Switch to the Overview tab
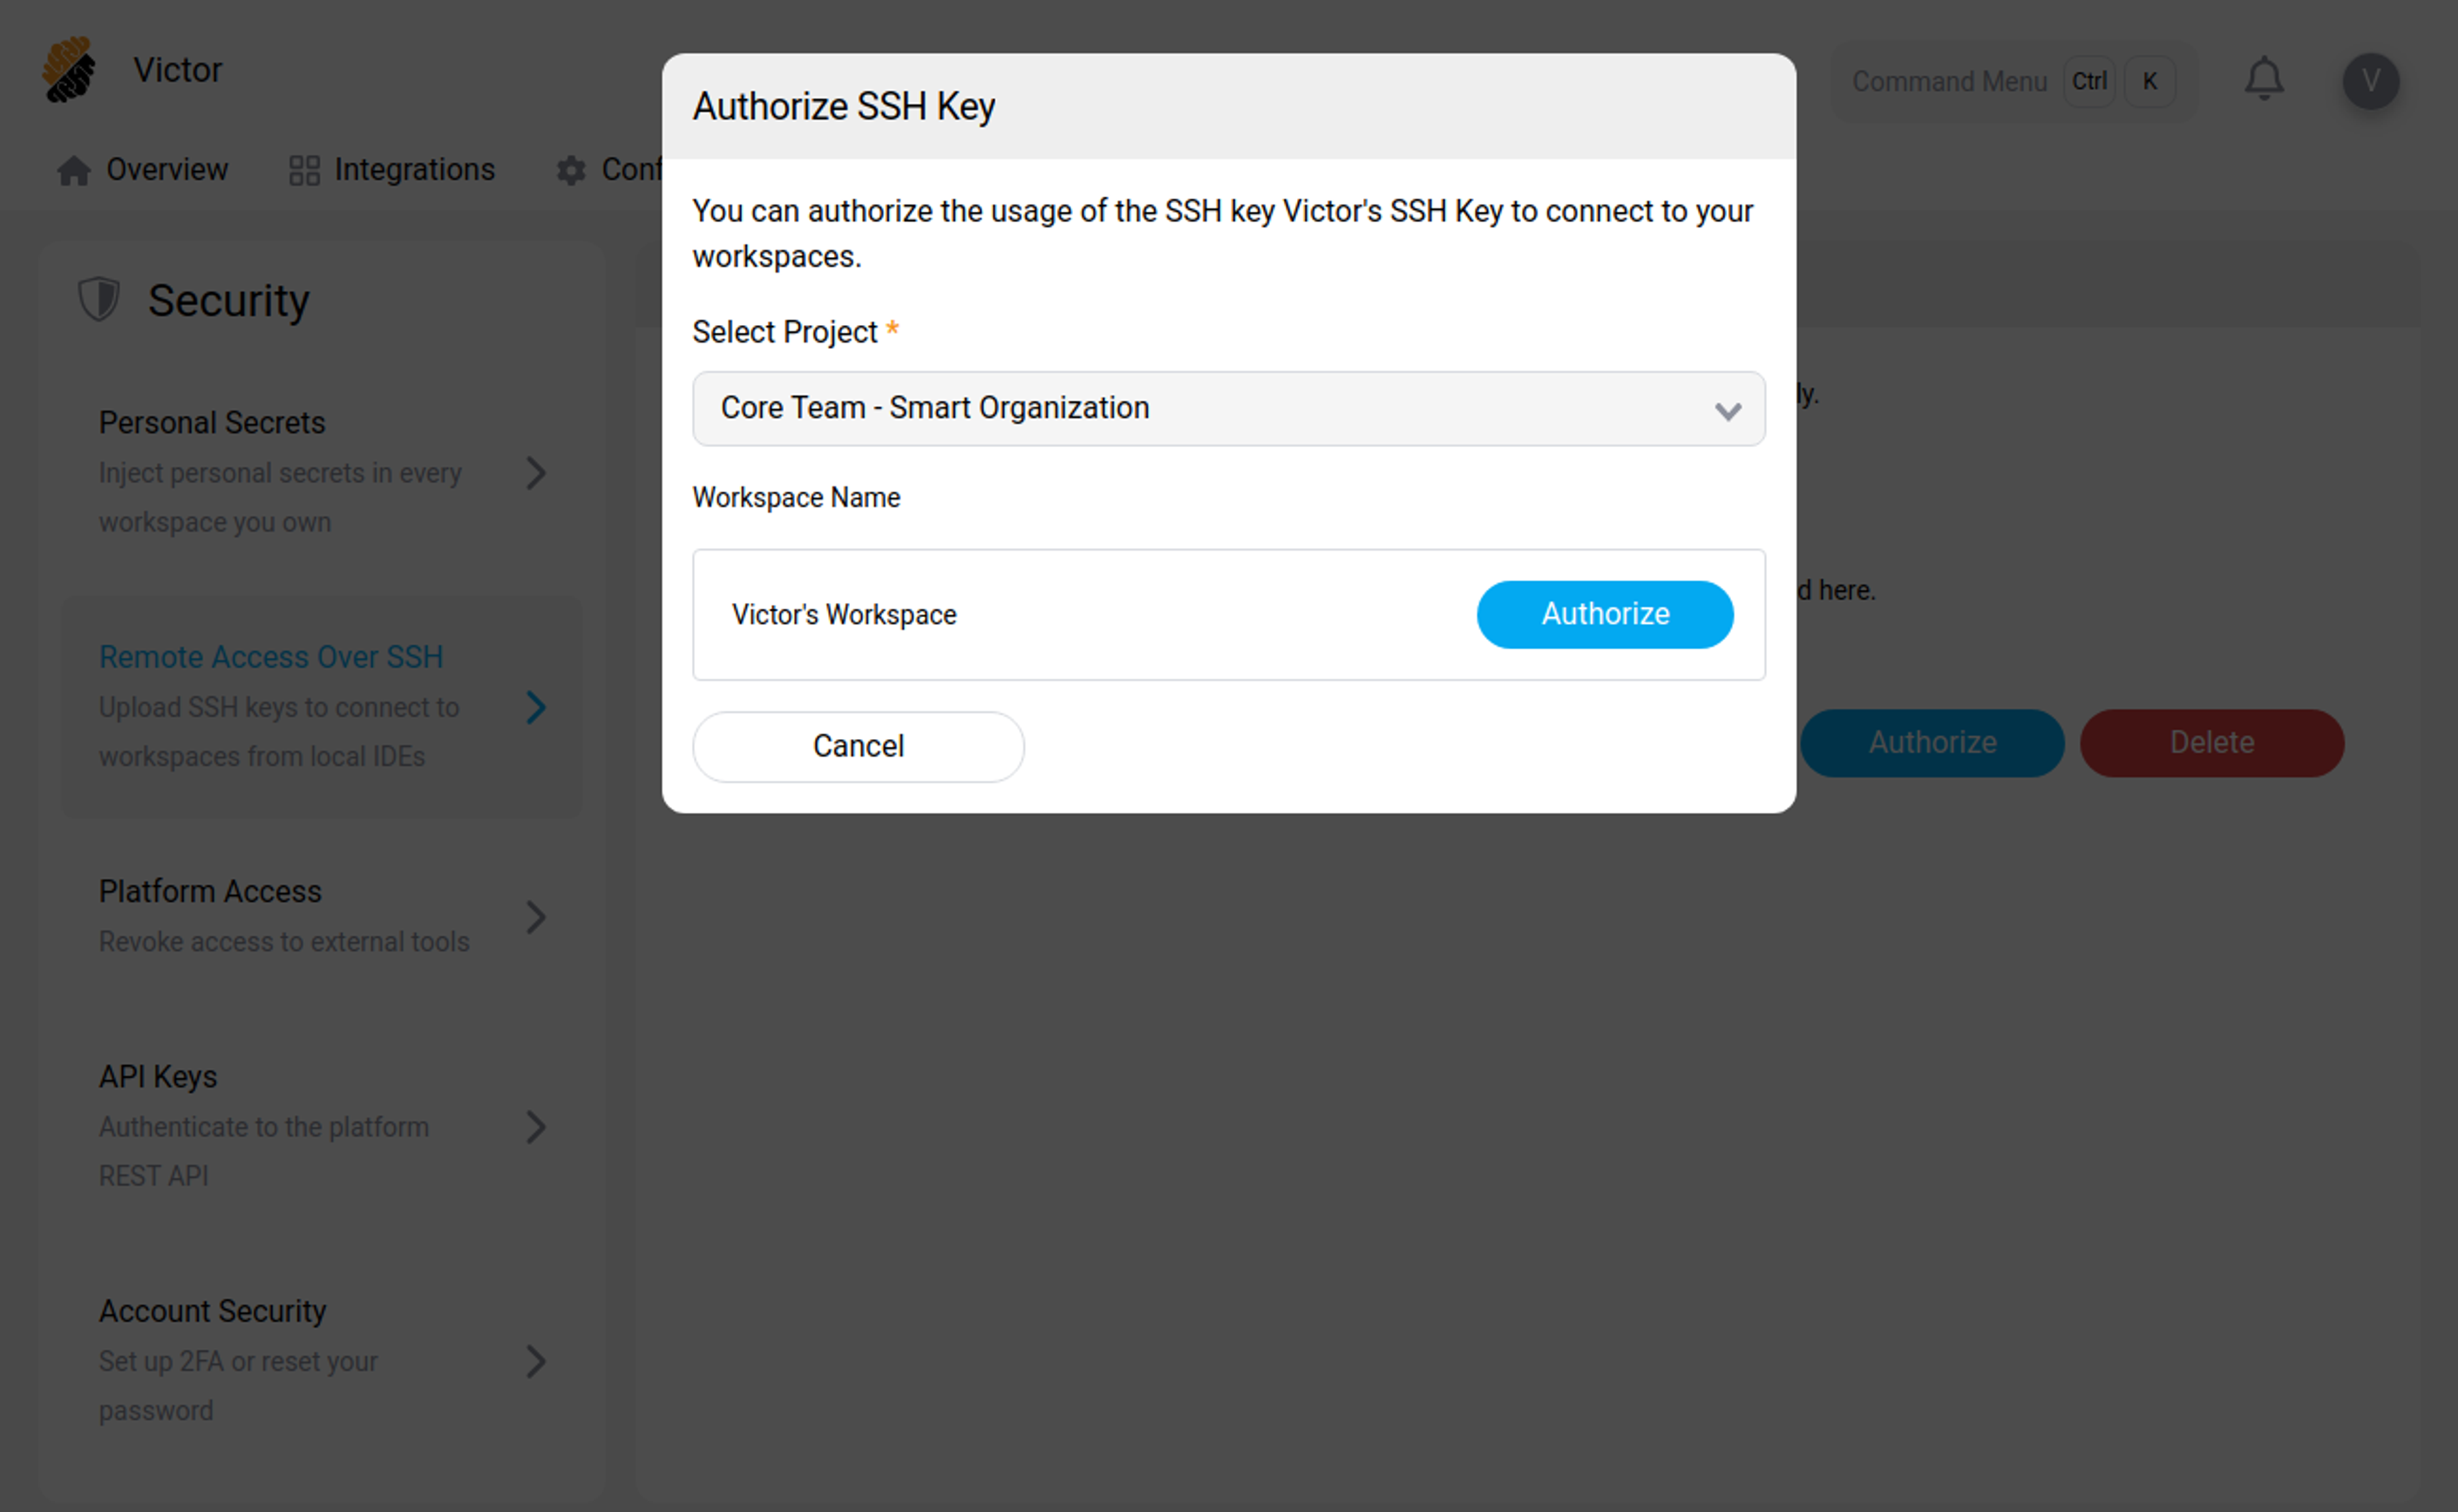The height and width of the screenshot is (1512, 2458). click(166, 170)
